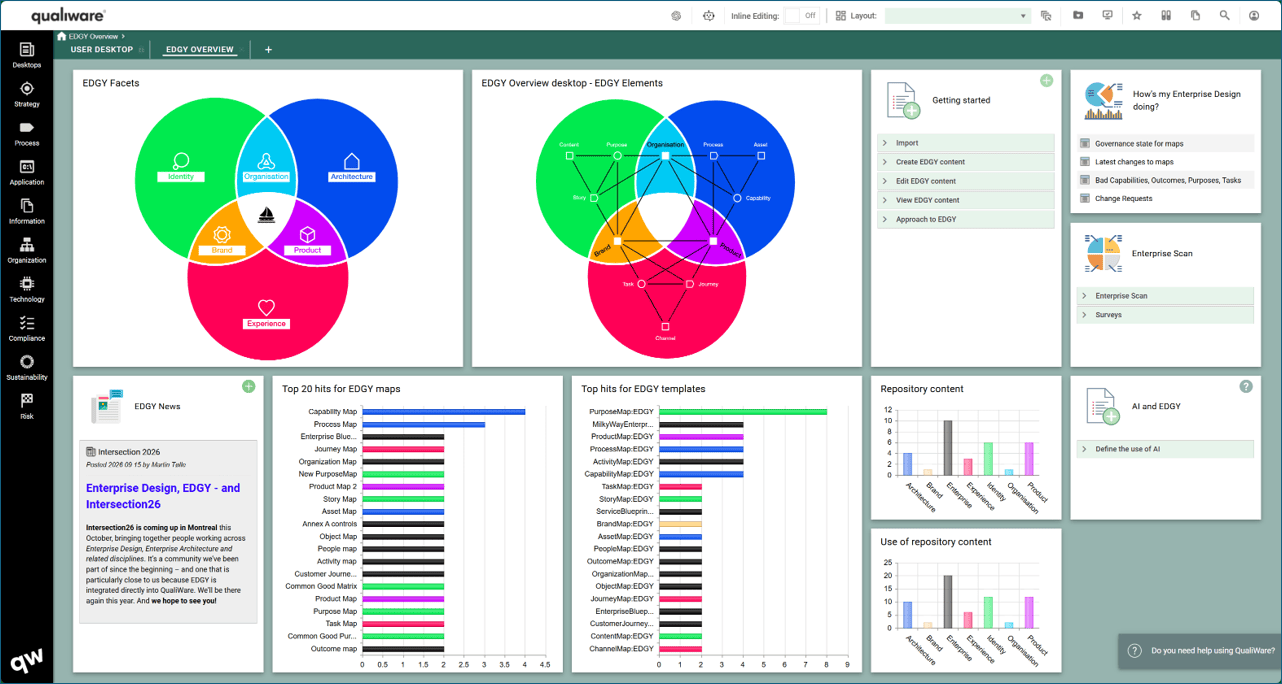1282x684 pixels.
Task: Click the favorites star icon in top toolbar
Action: coord(1137,16)
